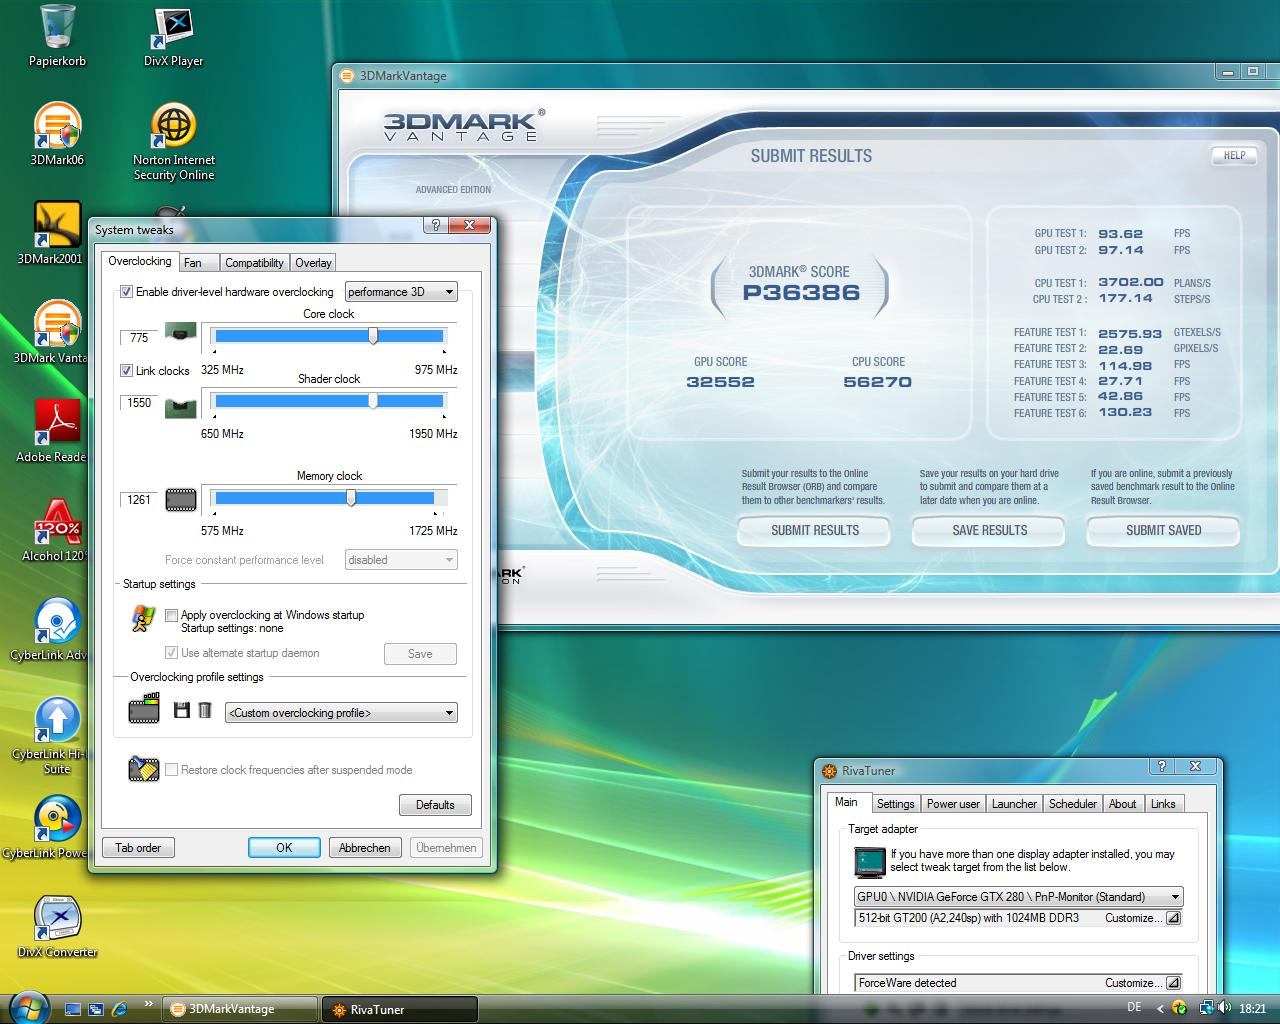Open the Power user tab in RivaTuner
The height and width of the screenshot is (1024, 1280).
953,804
